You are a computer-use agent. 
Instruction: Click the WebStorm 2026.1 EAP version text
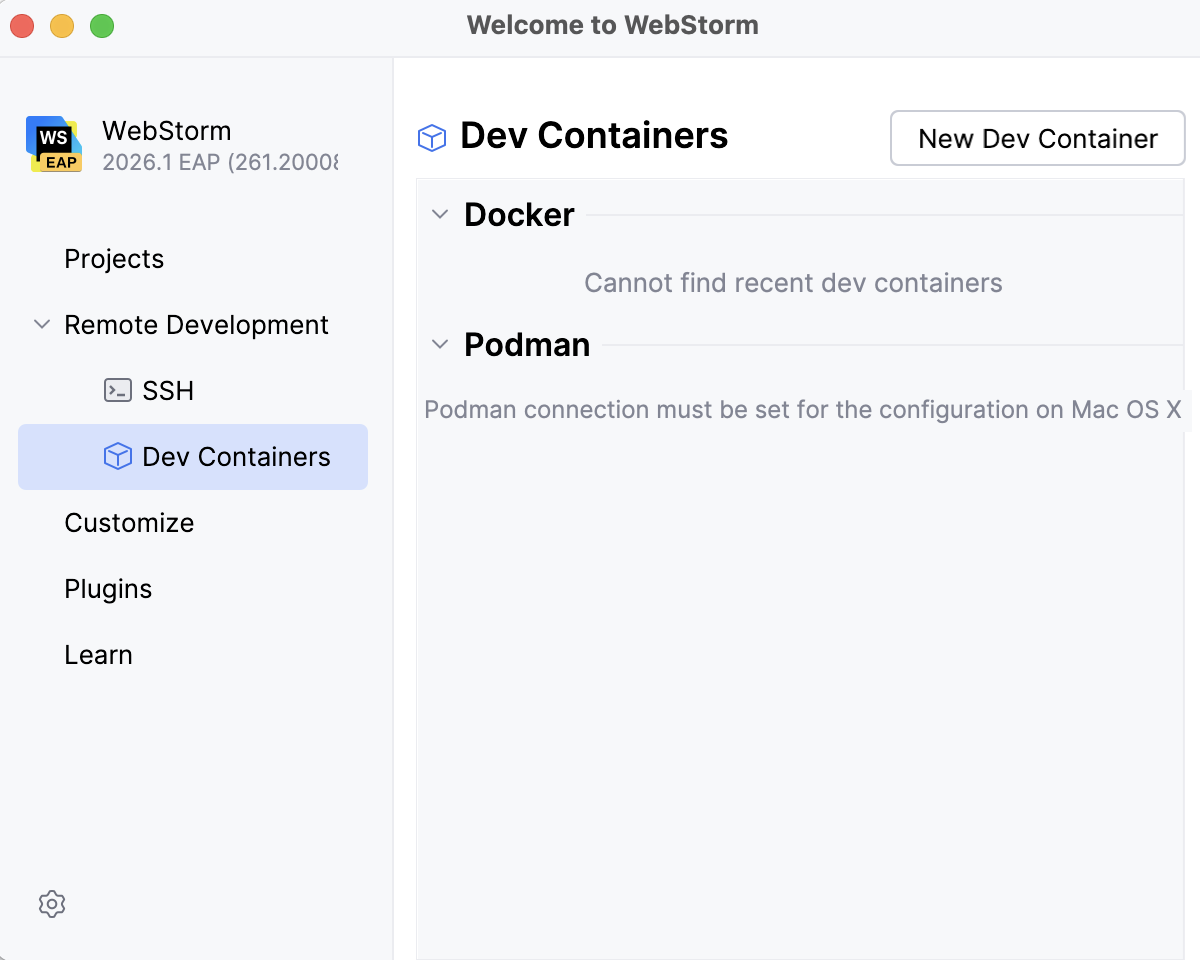pyautogui.click(x=220, y=162)
